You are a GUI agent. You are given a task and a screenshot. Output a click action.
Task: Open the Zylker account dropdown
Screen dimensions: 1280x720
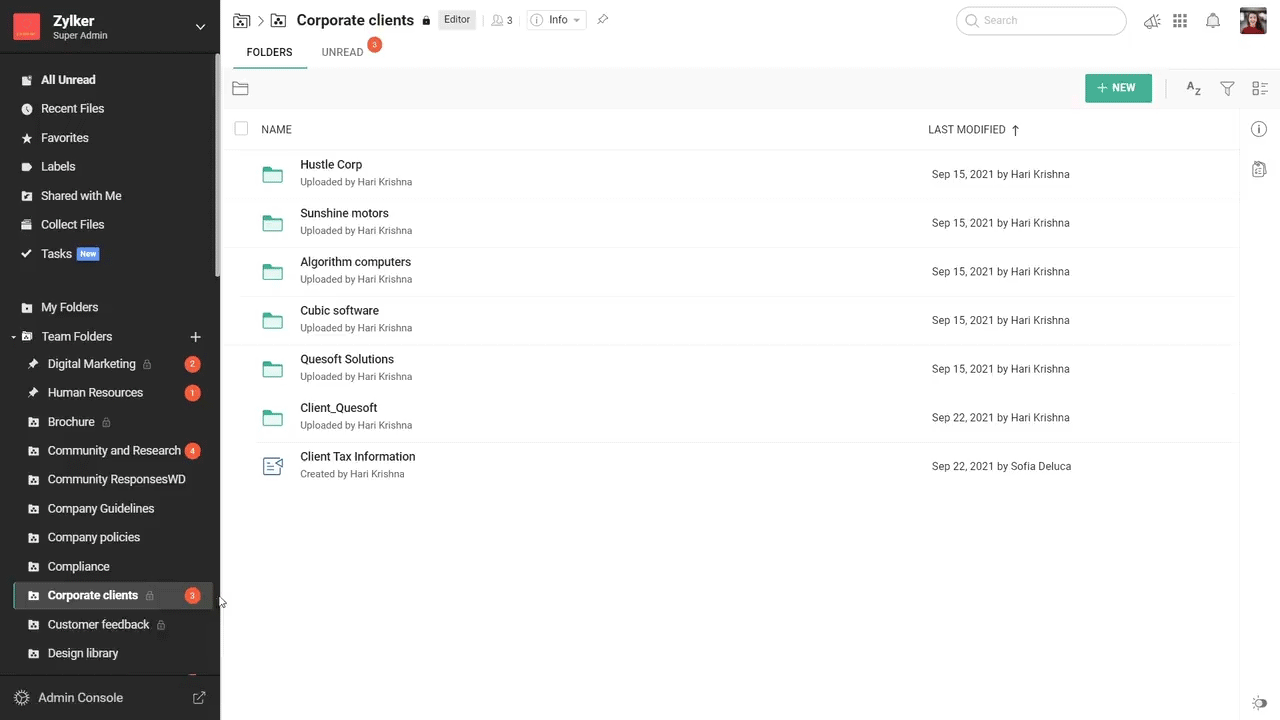(200, 27)
